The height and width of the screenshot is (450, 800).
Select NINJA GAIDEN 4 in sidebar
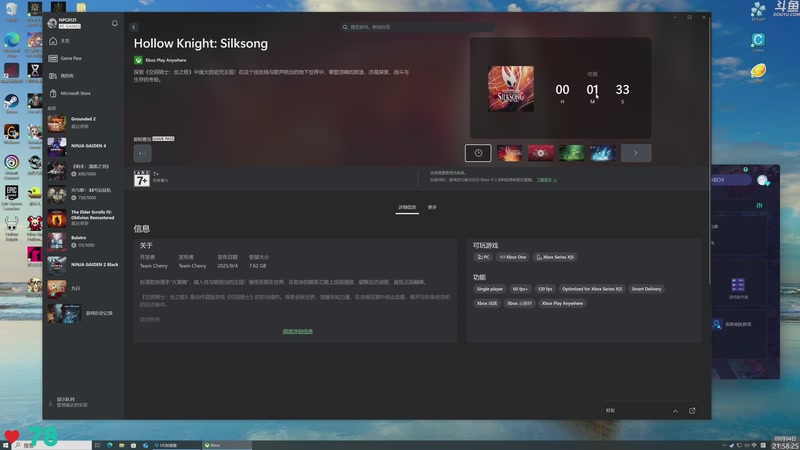click(x=83, y=146)
